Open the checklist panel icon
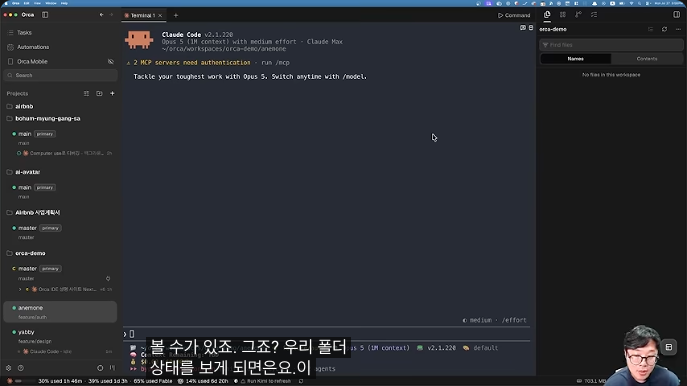Image resolution: width=687 pixels, height=386 pixels. pyautogui.click(x=594, y=14)
